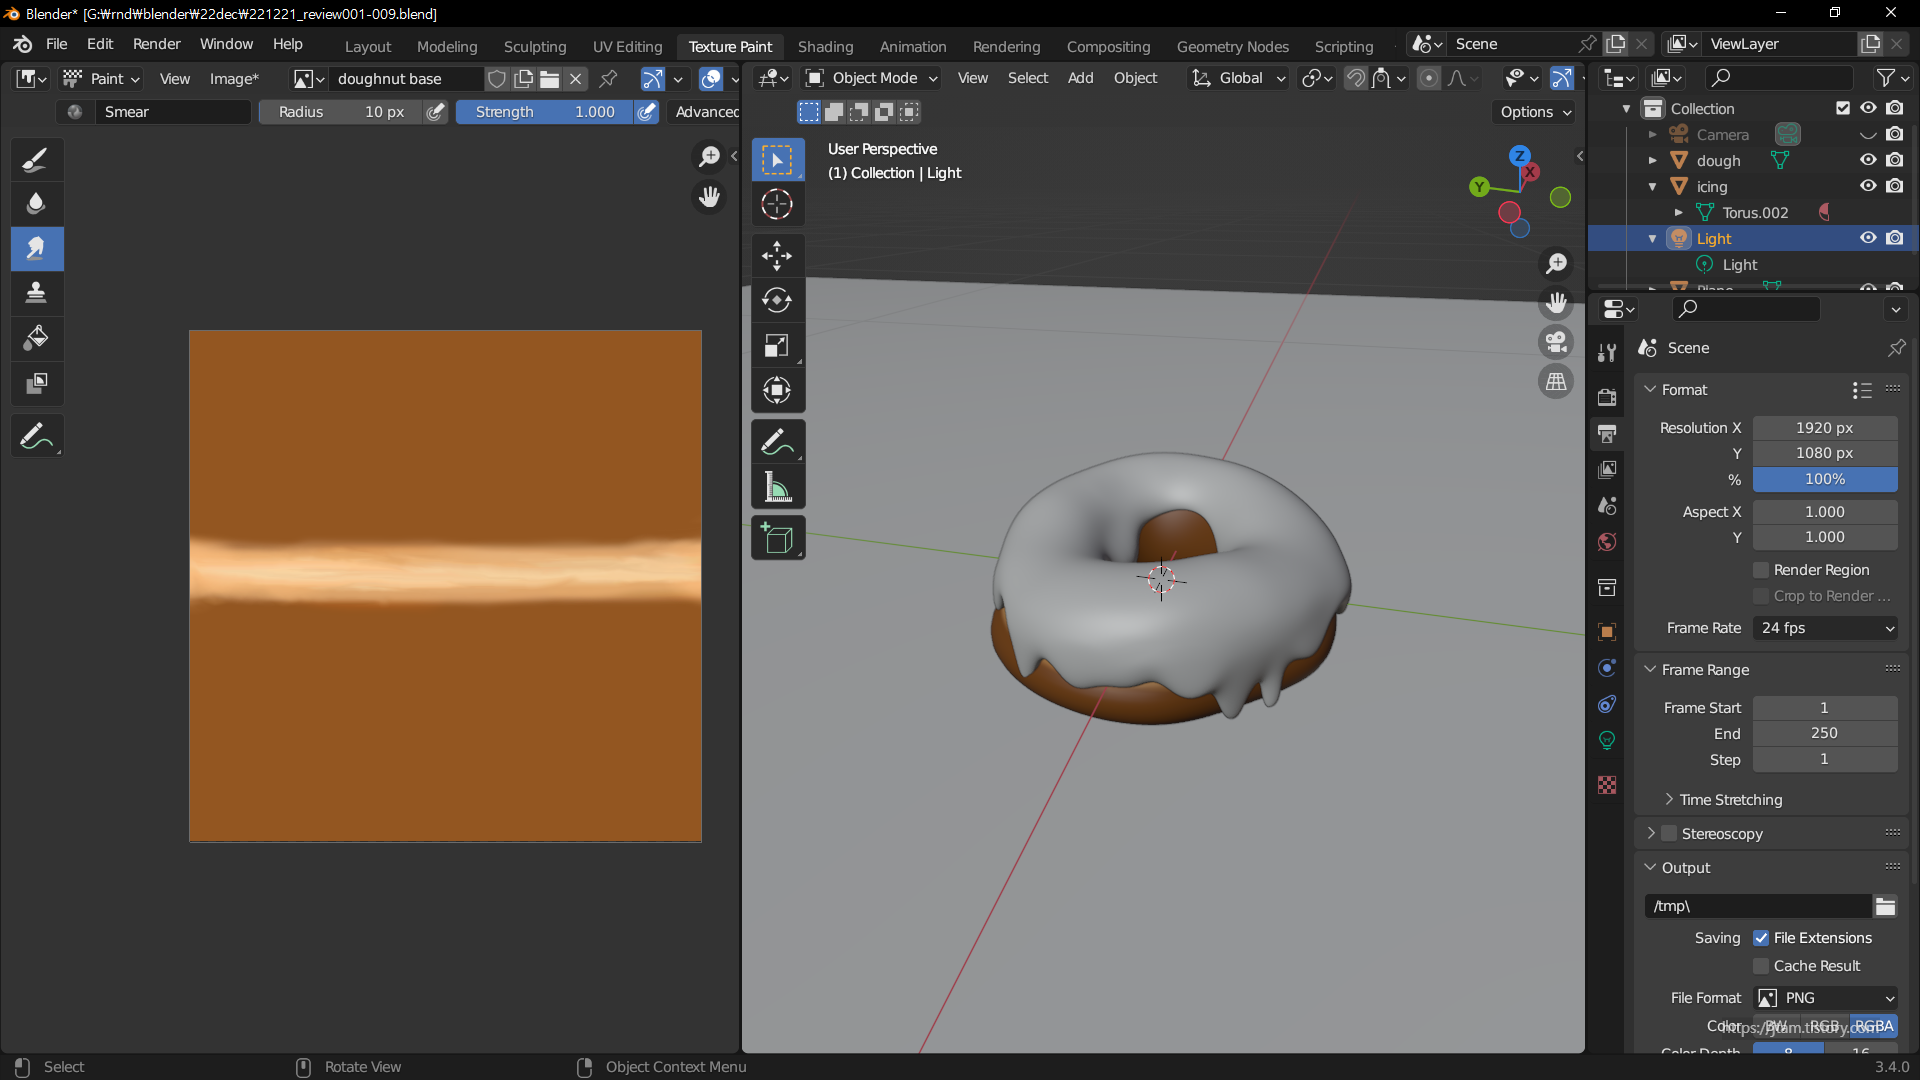Screen dimensions: 1920x1080
Task: Open the Frame Rate dropdown
Action: pyautogui.click(x=1826, y=628)
